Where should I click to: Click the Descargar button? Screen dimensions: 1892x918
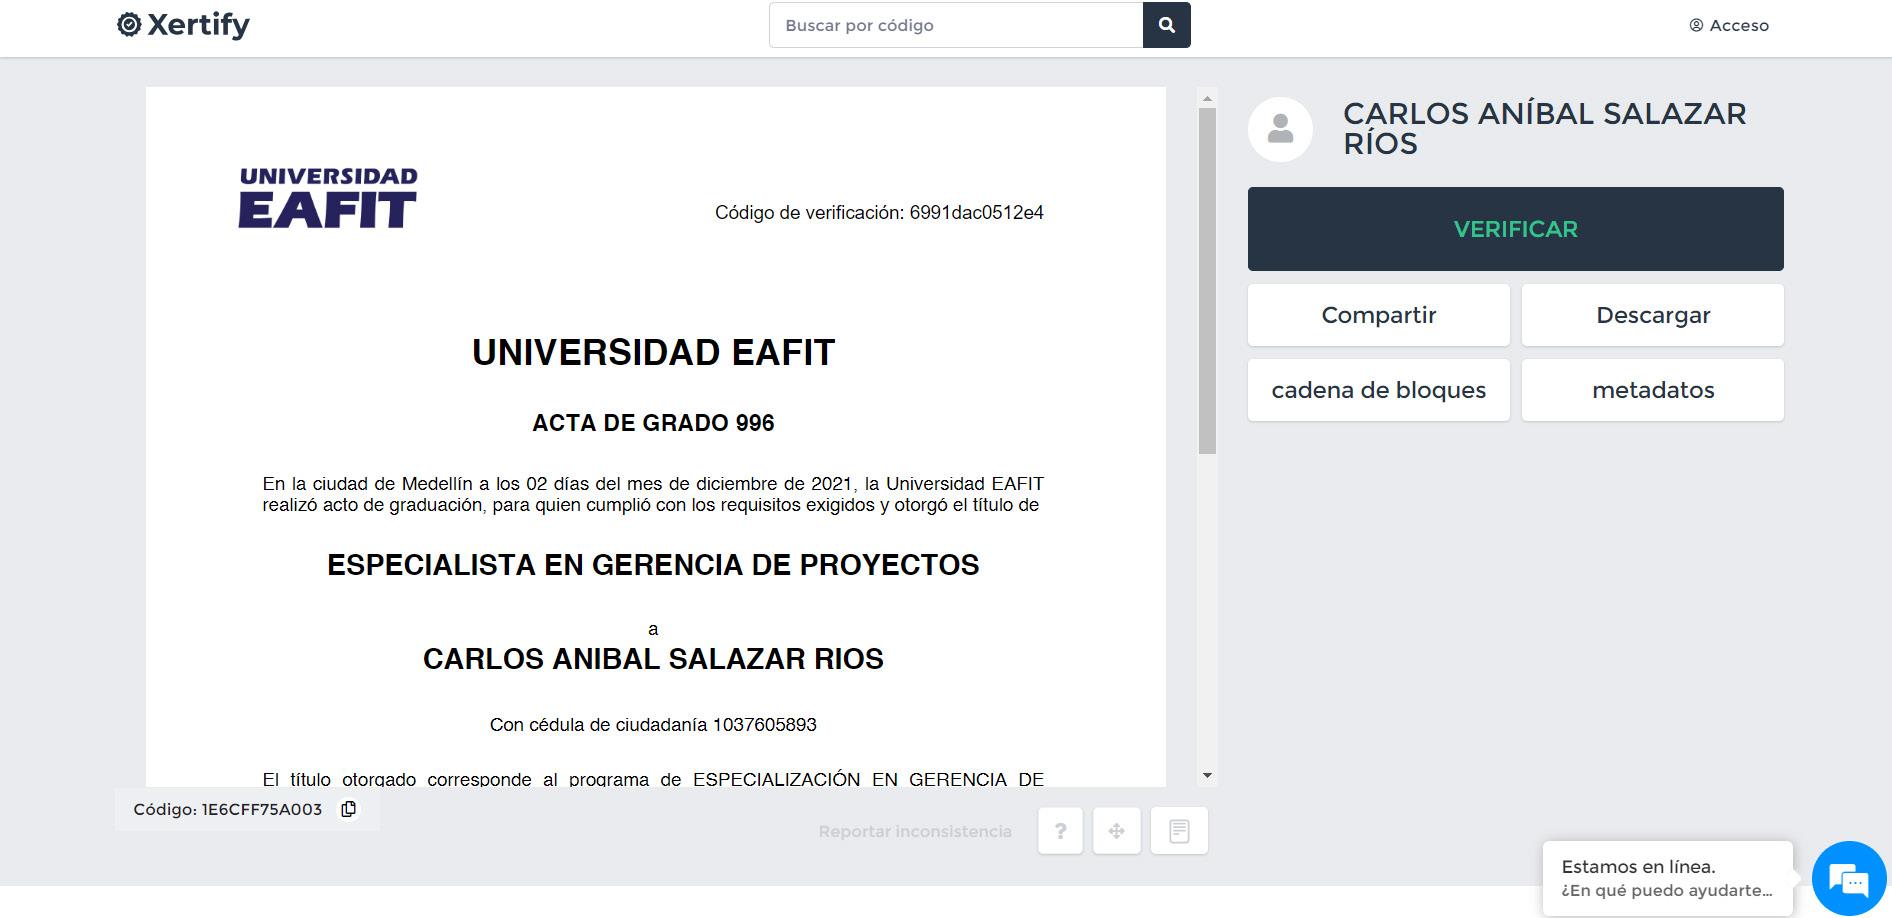click(x=1652, y=315)
